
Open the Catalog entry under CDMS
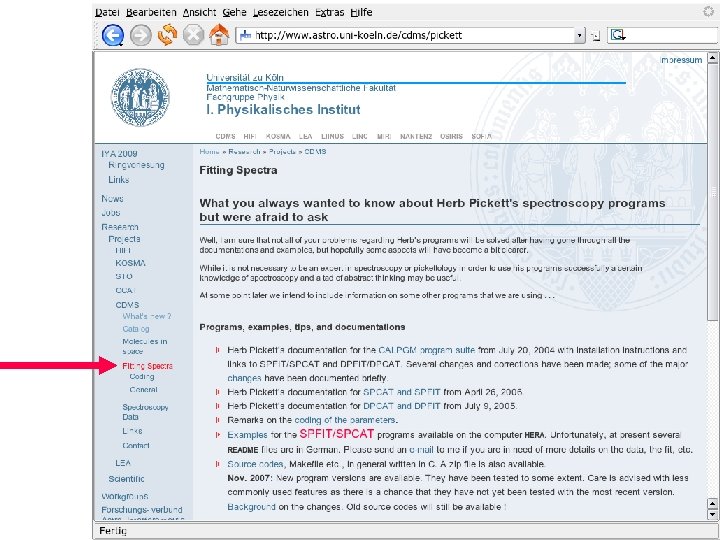coord(136,329)
